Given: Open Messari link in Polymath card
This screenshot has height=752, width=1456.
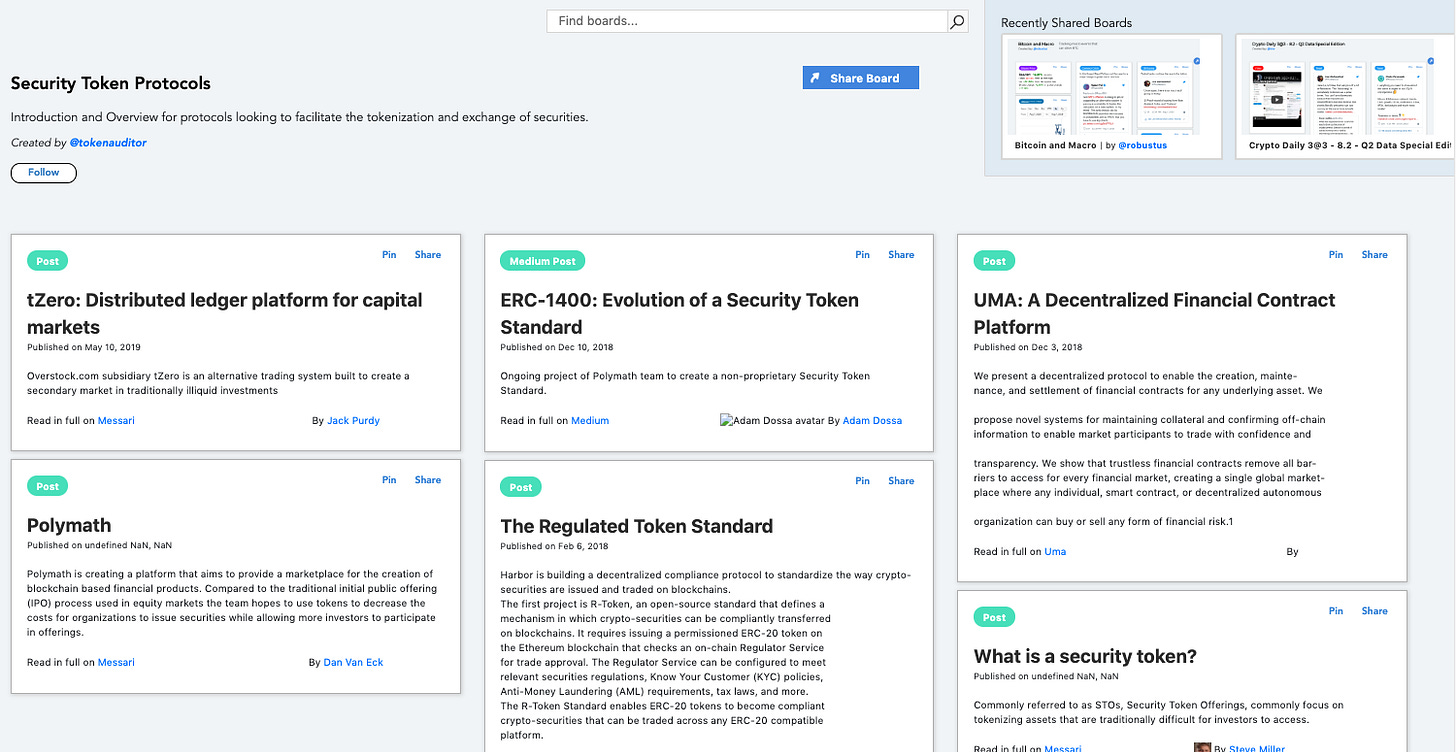Looking at the screenshot, I should (116, 663).
